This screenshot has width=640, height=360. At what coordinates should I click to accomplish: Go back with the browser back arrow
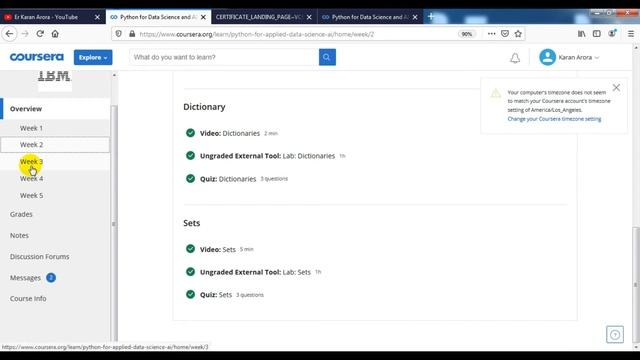[9, 34]
